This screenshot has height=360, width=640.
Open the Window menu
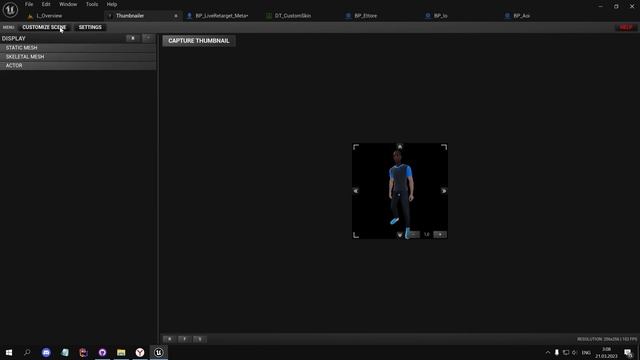coord(68,4)
